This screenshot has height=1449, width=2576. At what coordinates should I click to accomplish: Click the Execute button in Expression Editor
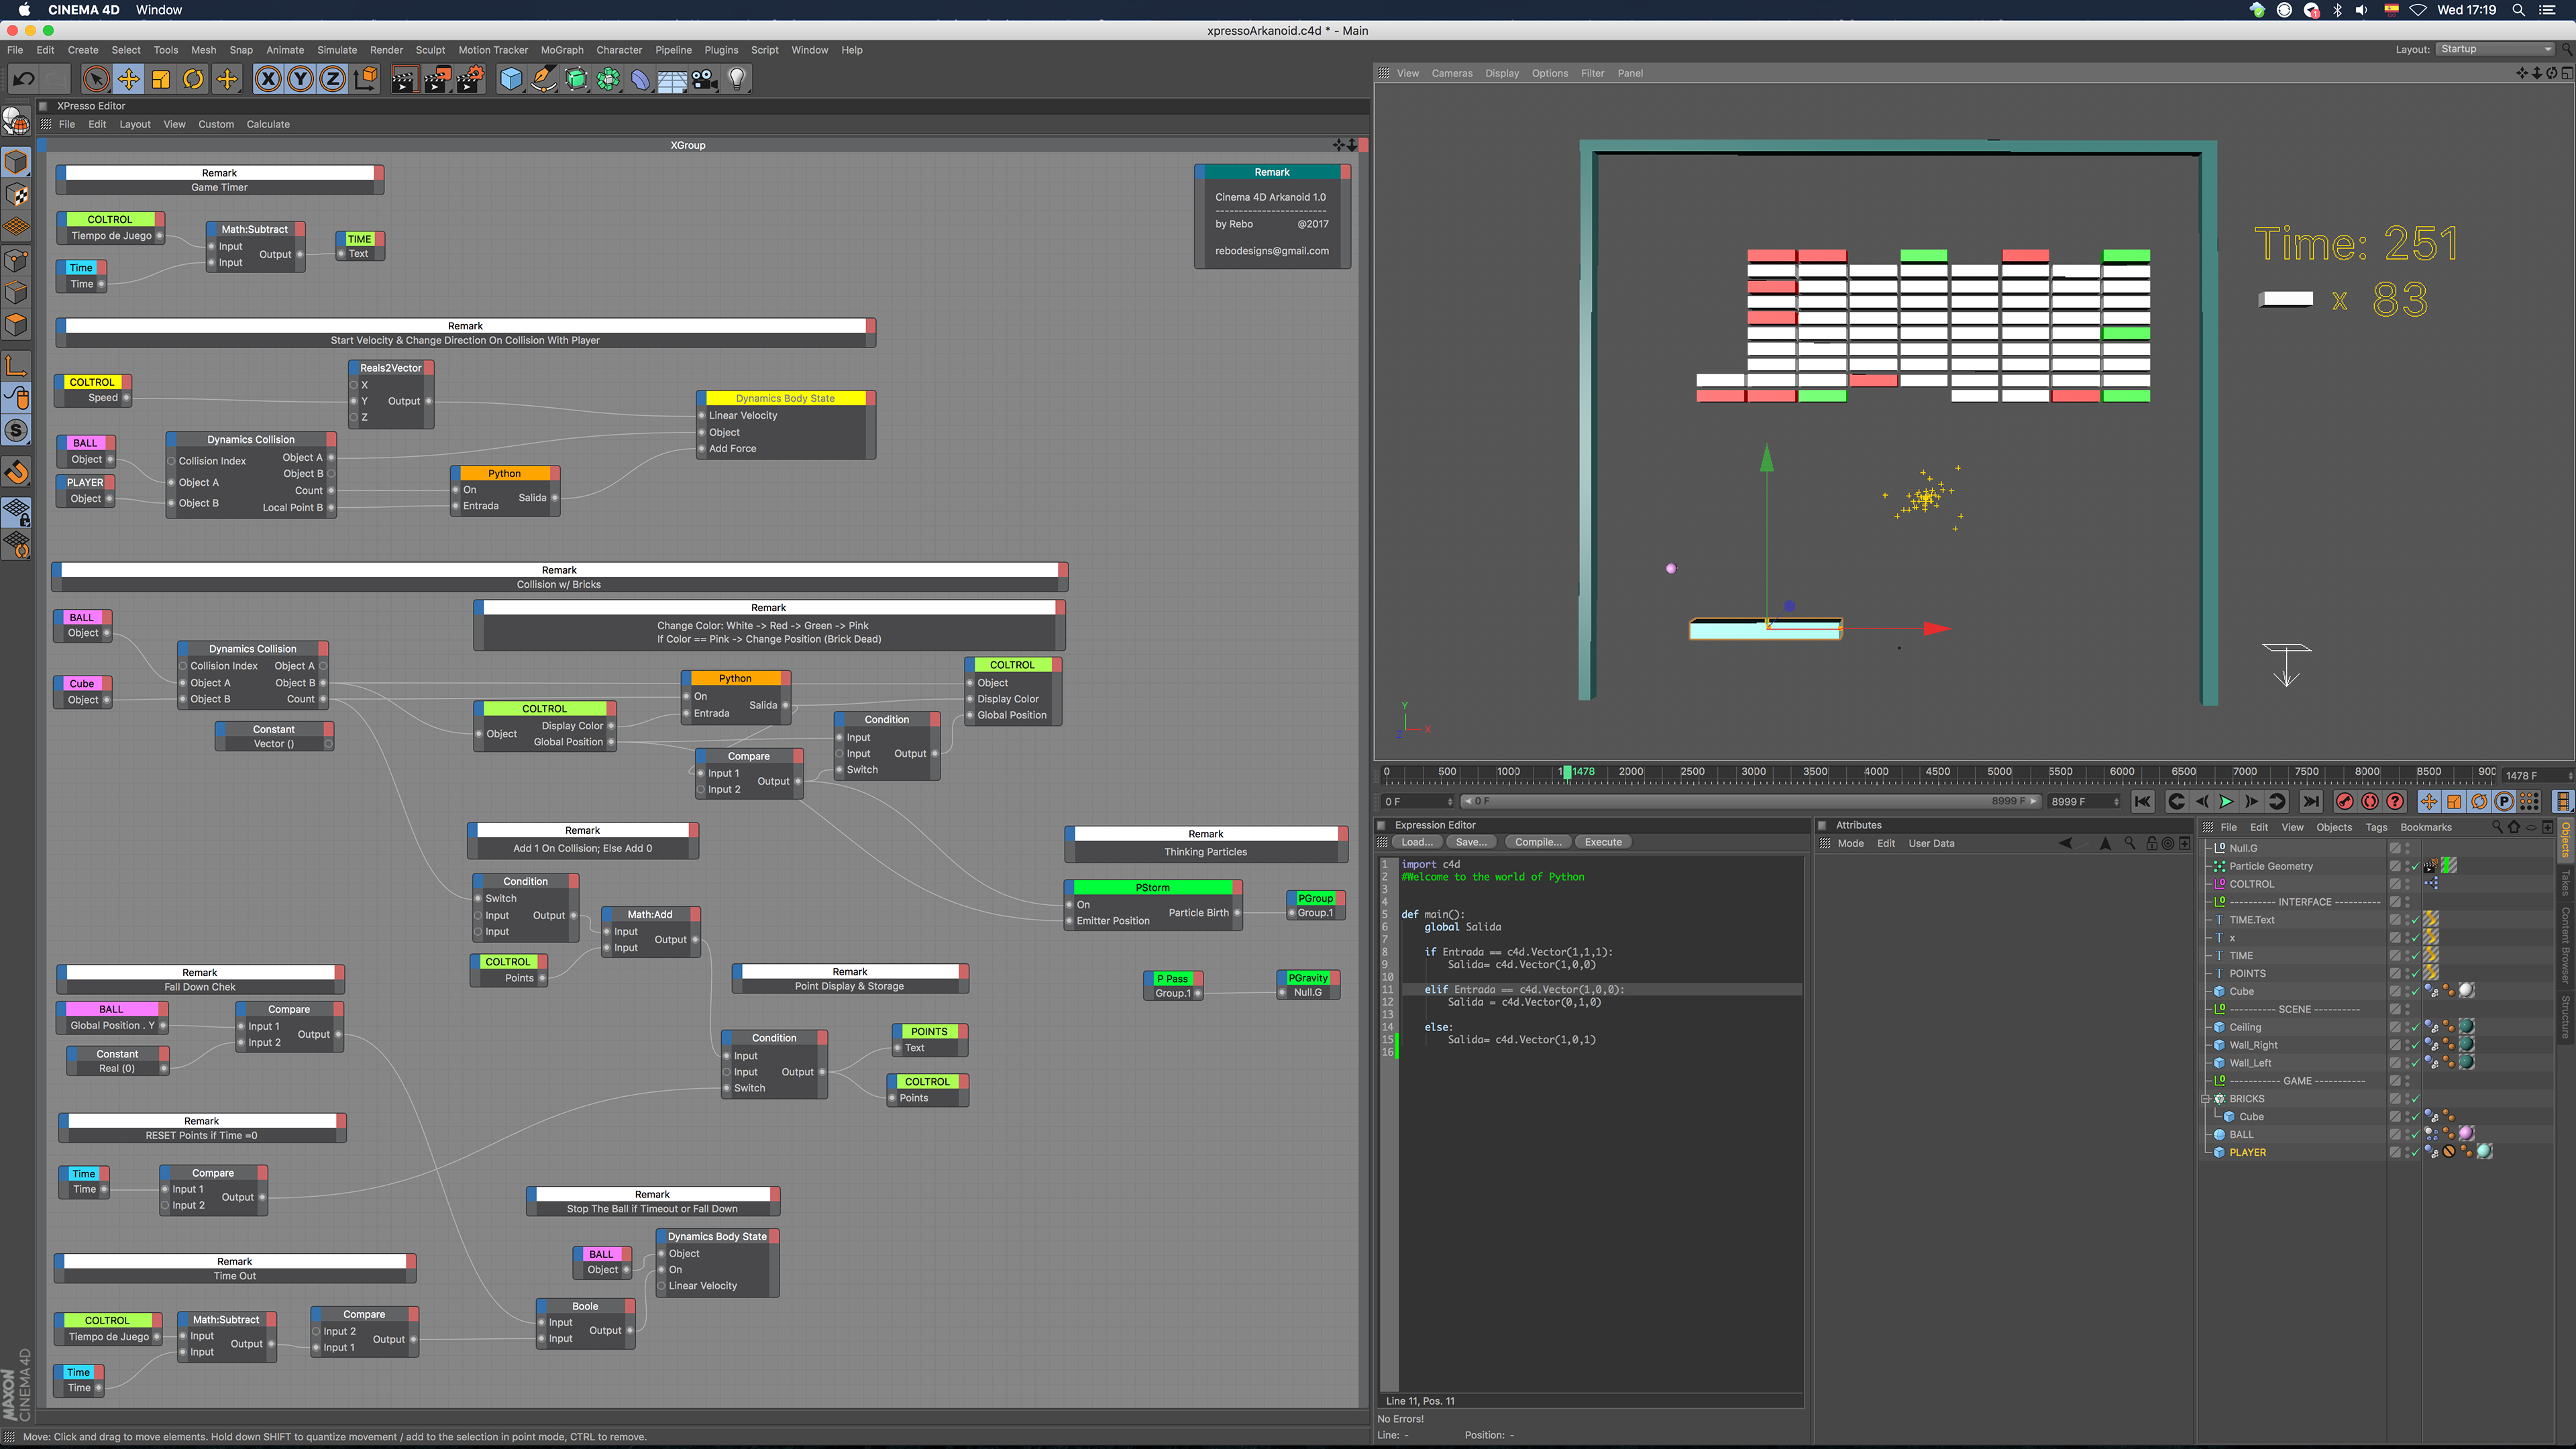(x=1603, y=842)
